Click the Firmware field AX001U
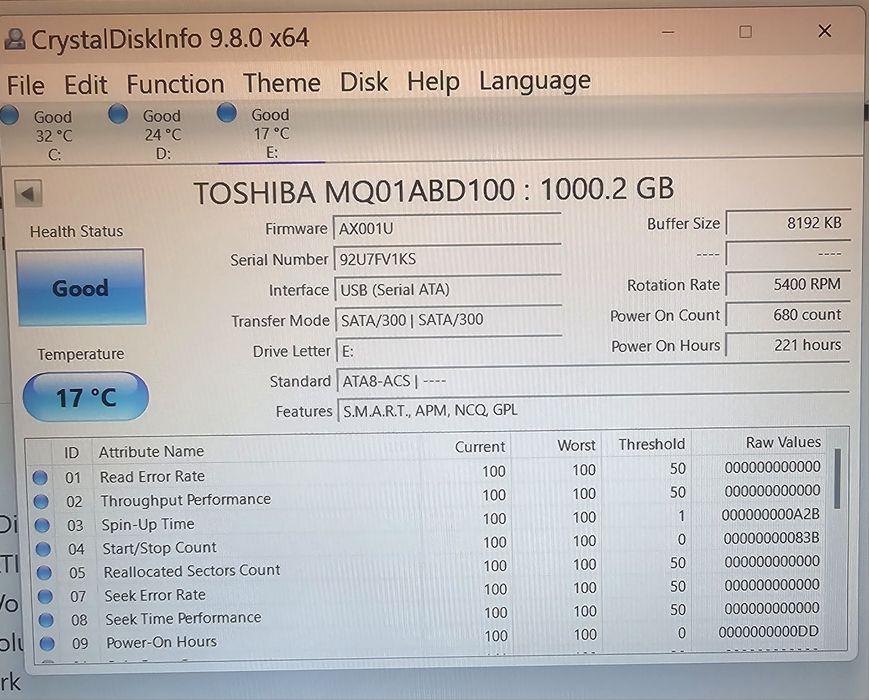This screenshot has height=700, width=869. click(447, 228)
